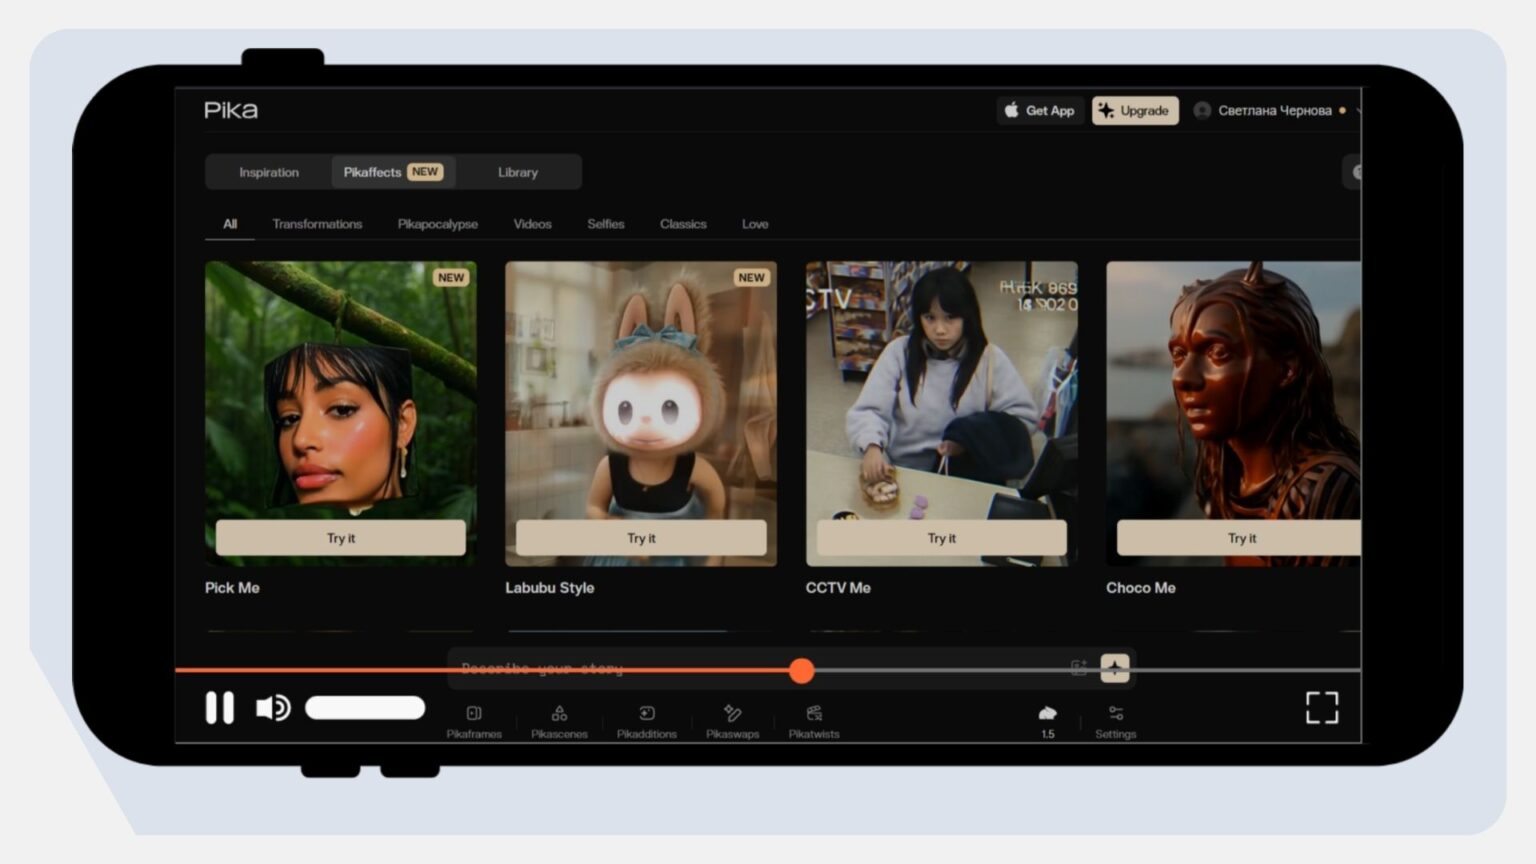Click the Upgrade button
Image resolution: width=1536 pixels, height=864 pixels.
1135,111
